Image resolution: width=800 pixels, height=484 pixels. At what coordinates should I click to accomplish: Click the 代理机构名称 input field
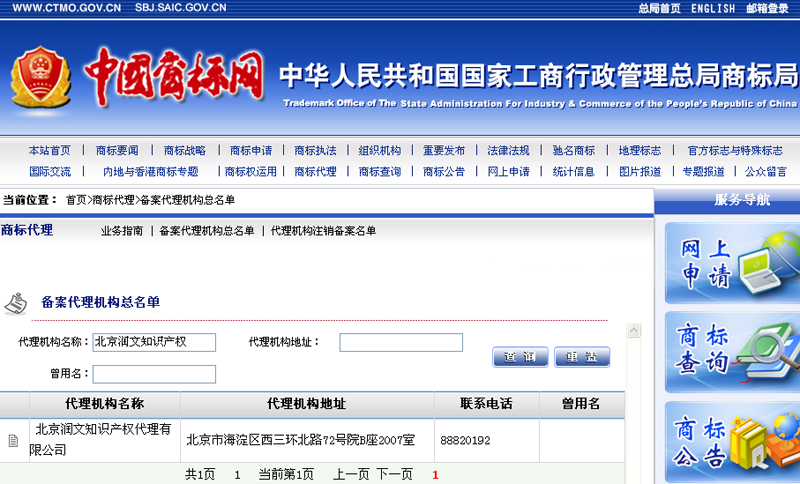pos(154,342)
